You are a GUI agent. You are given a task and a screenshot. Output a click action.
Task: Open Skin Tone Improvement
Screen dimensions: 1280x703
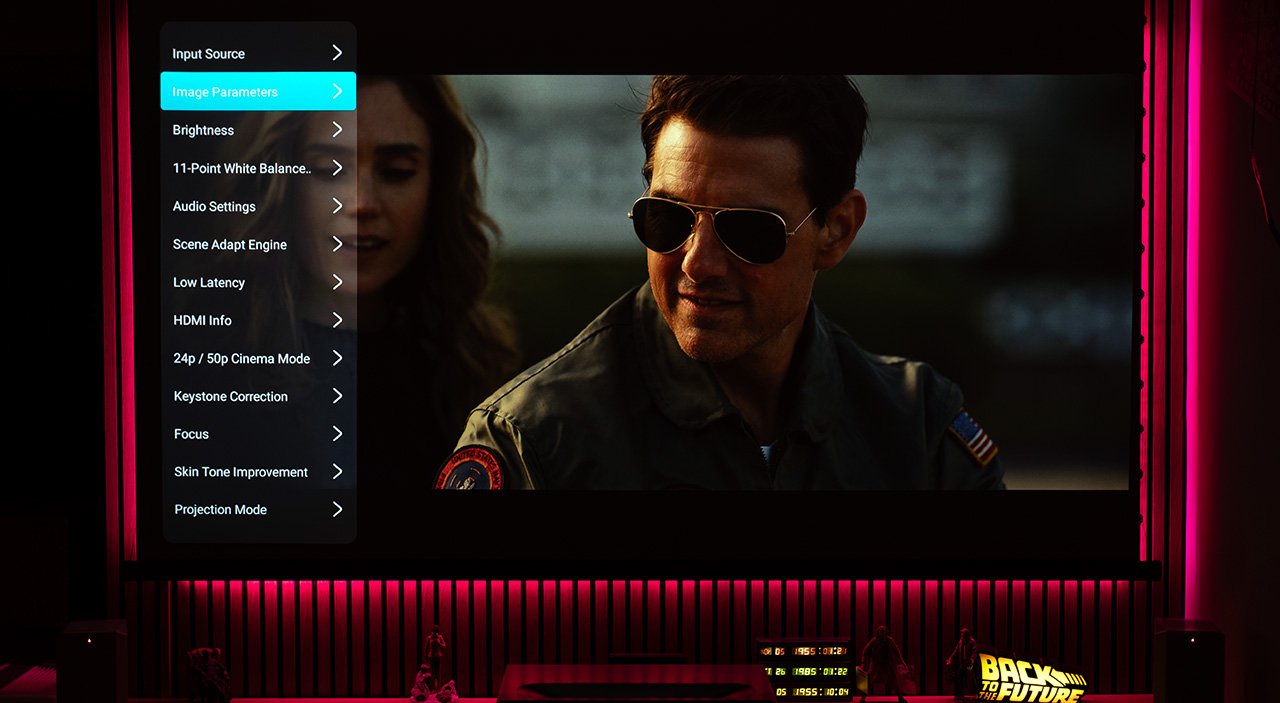(241, 472)
